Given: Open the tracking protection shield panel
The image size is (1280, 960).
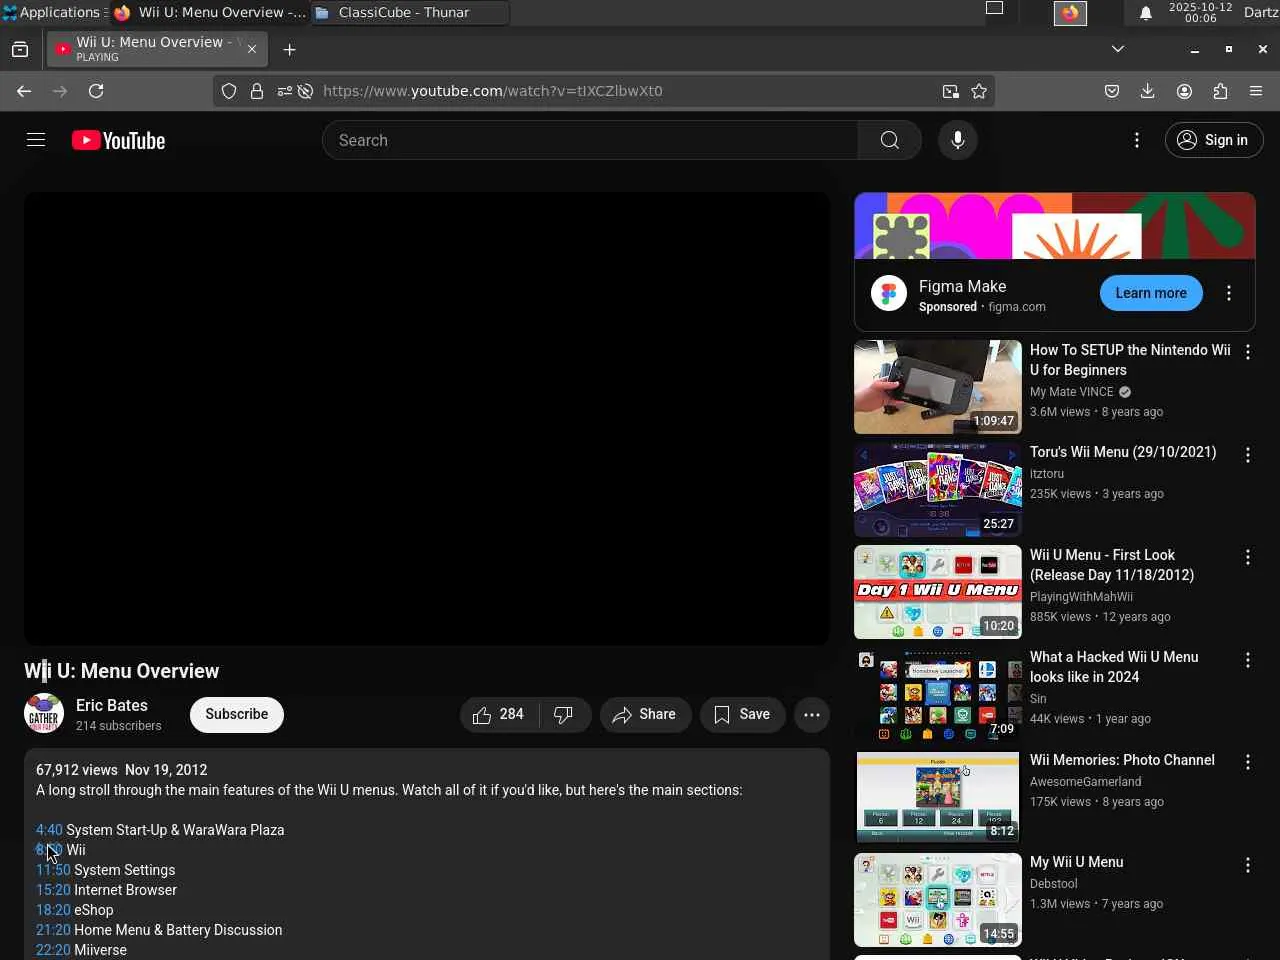Looking at the screenshot, I should (x=229, y=91).
